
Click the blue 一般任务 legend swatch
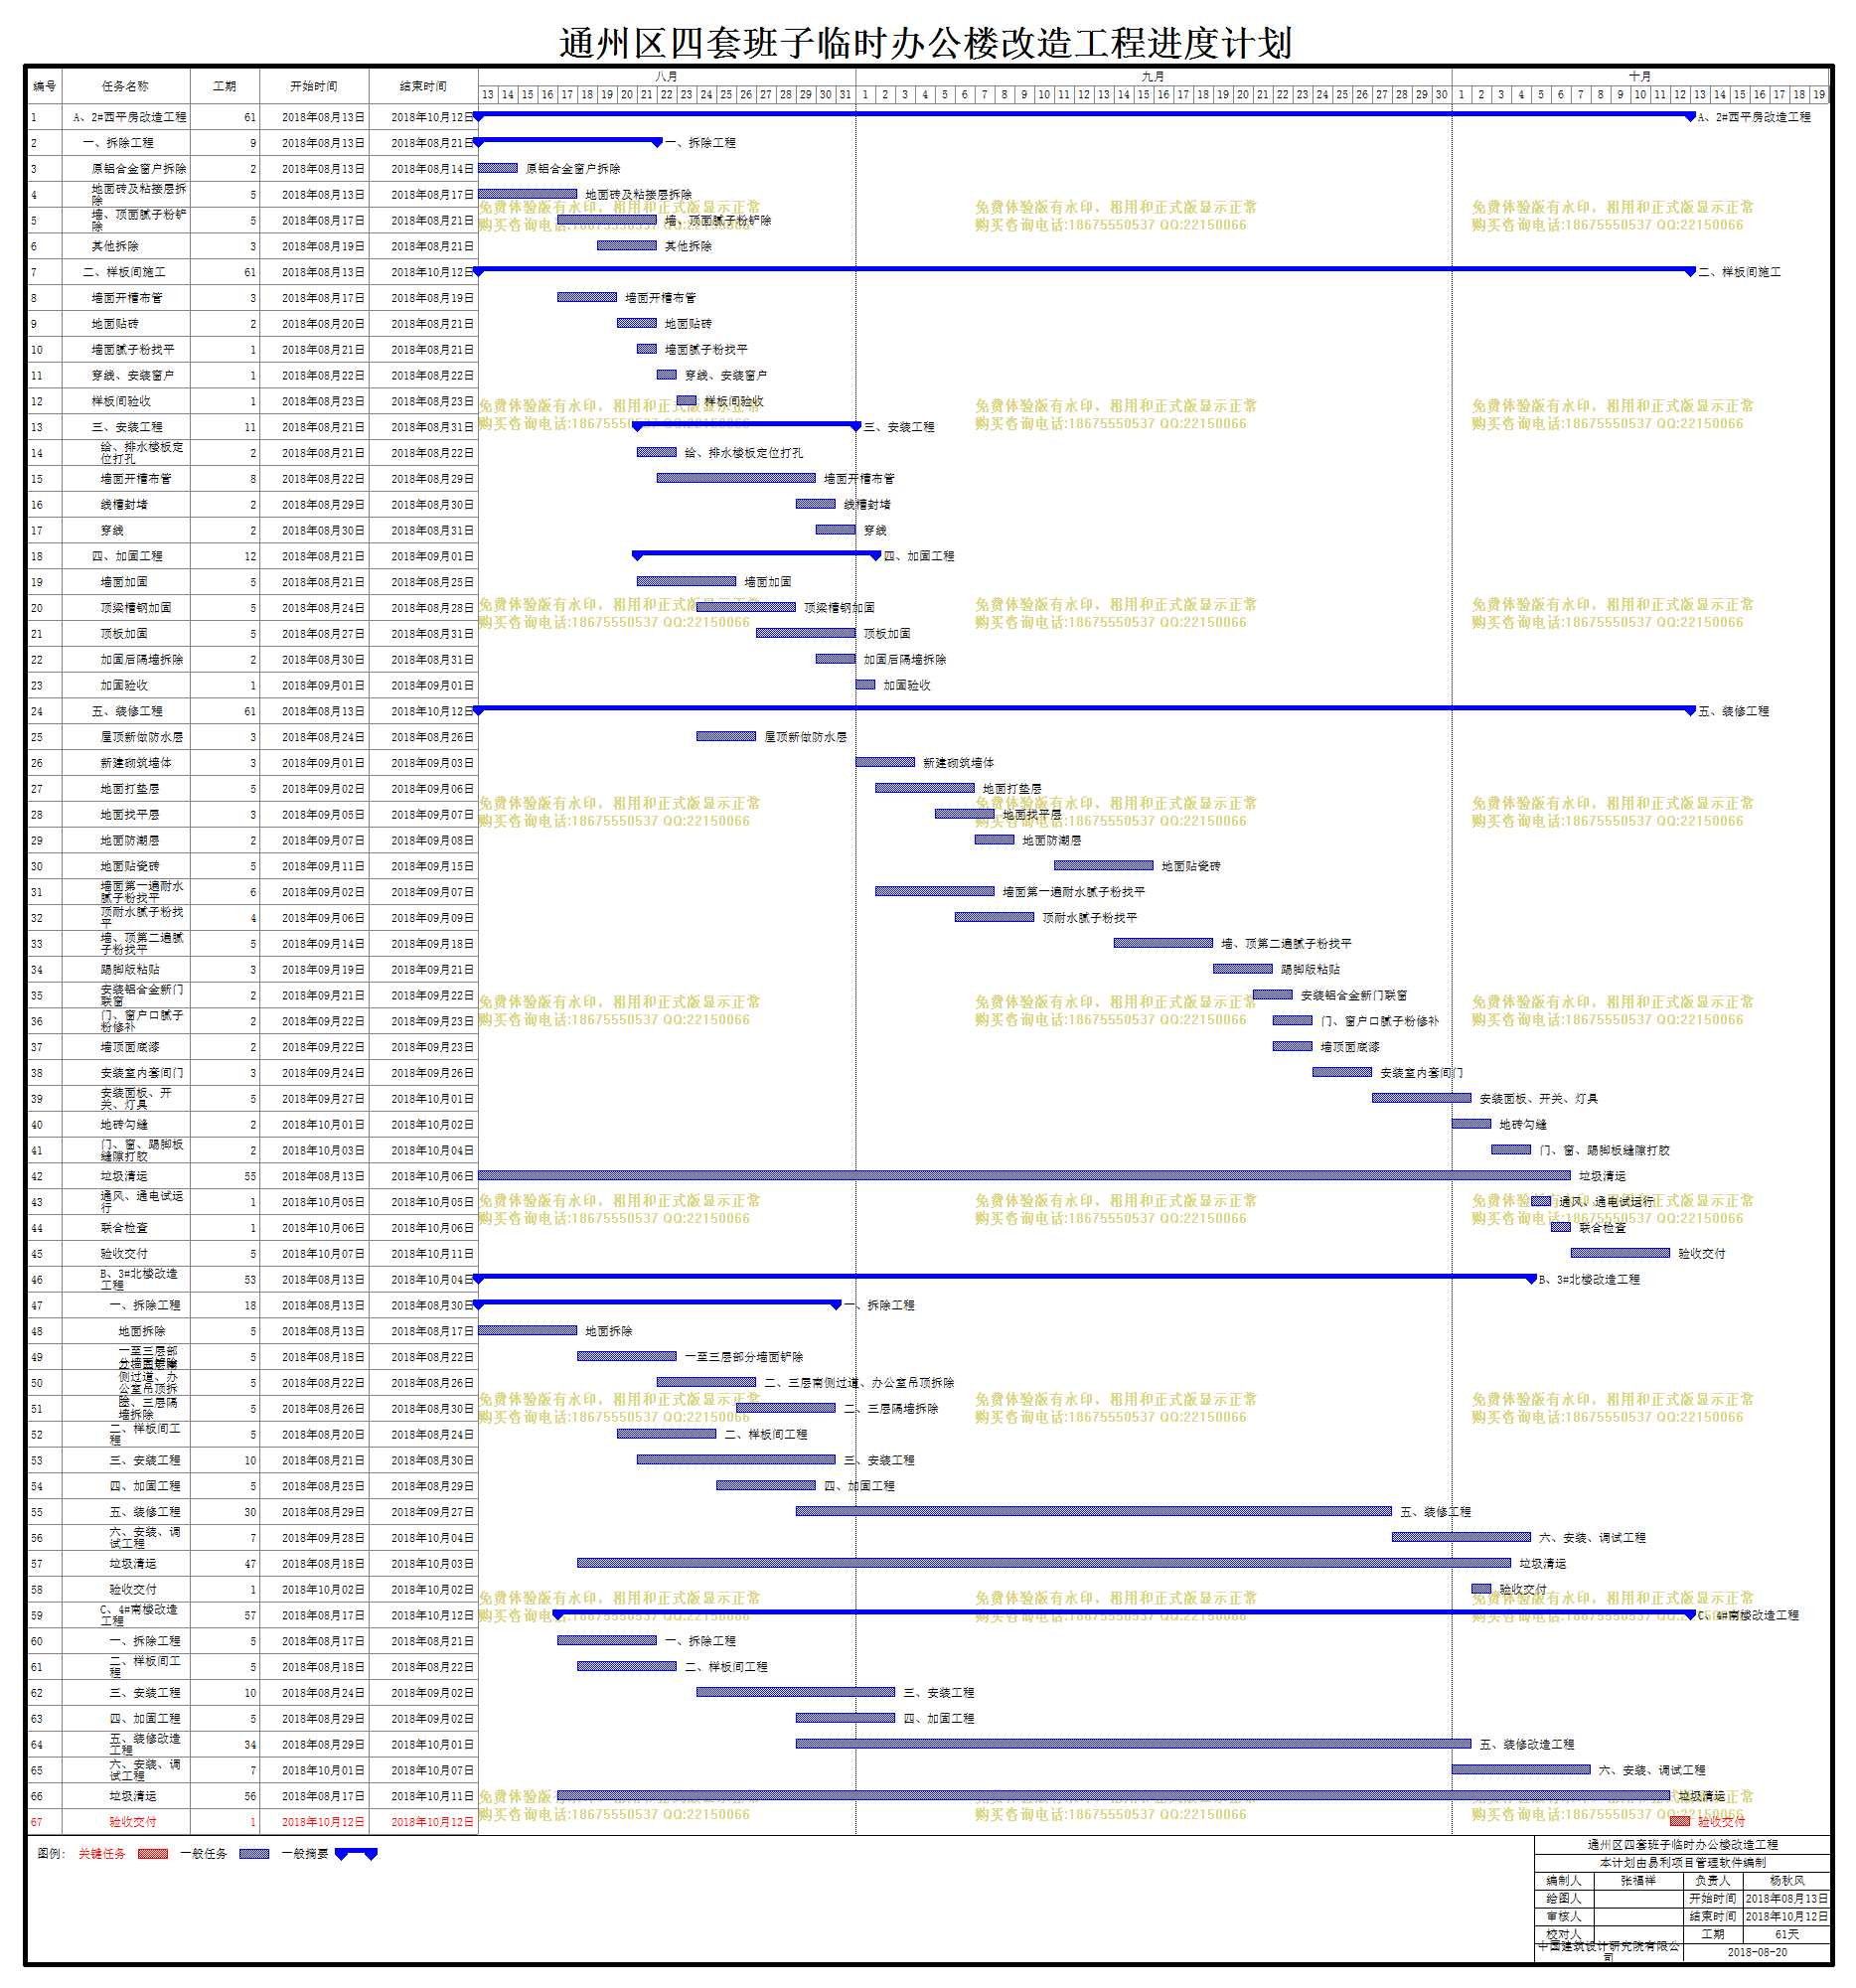(x=254, y=1853)
